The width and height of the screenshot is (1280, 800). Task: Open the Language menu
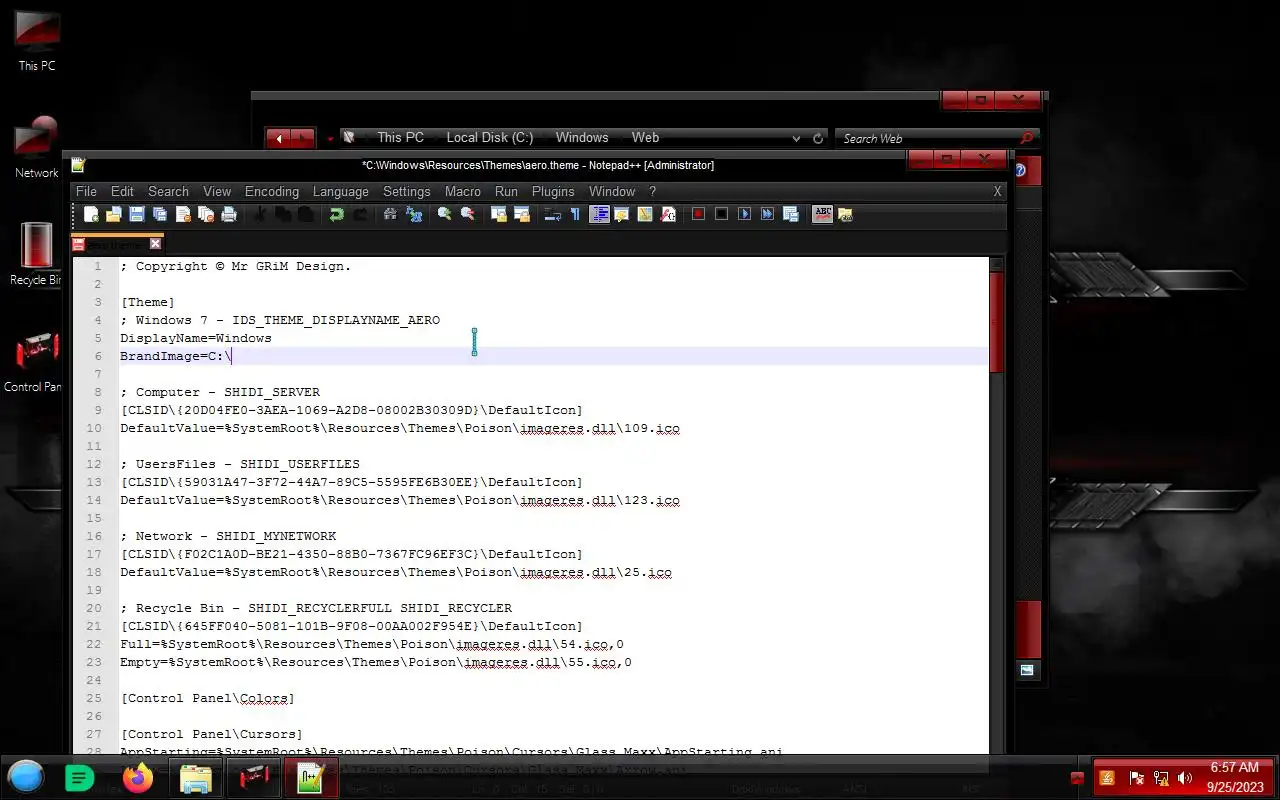point(340,191)
